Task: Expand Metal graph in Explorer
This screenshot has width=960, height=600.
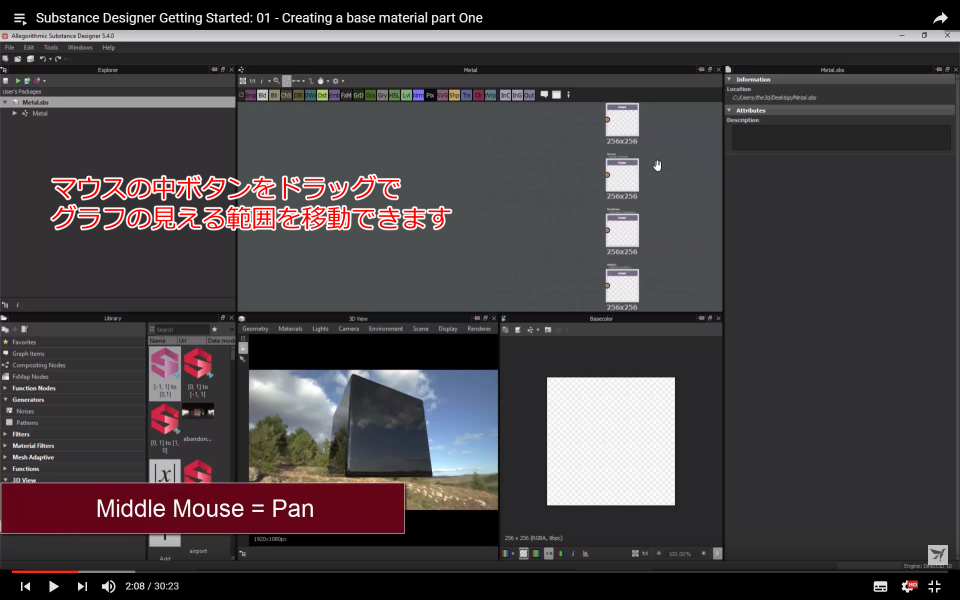Action: coord(15,113)
